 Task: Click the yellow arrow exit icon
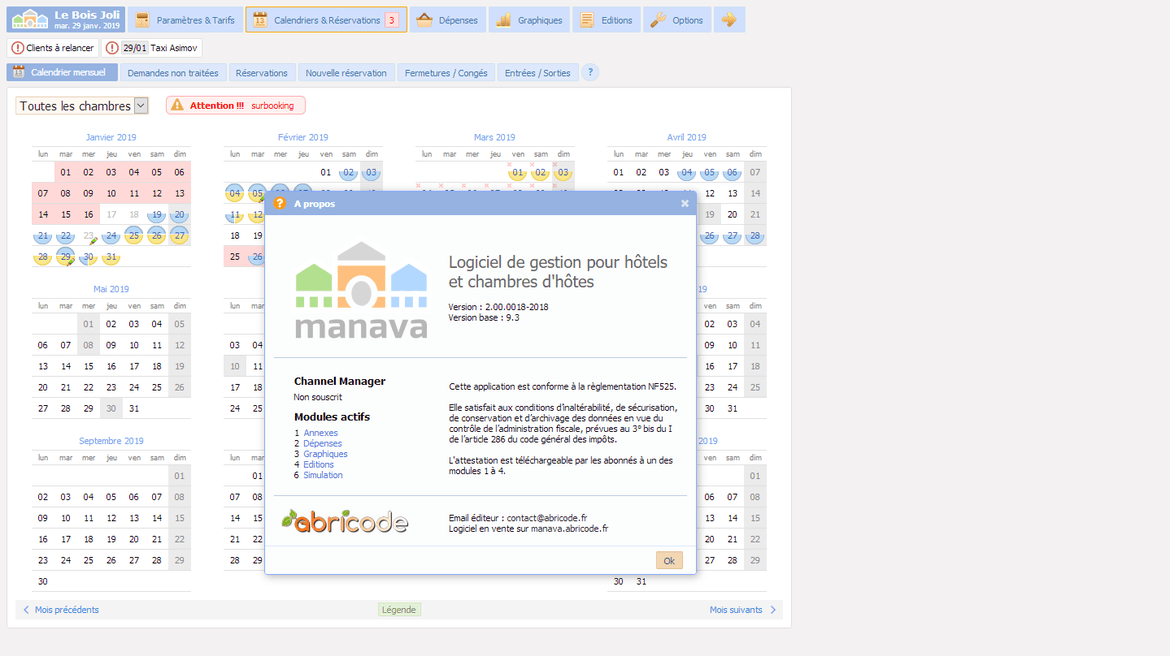click(x=729, y=20)
